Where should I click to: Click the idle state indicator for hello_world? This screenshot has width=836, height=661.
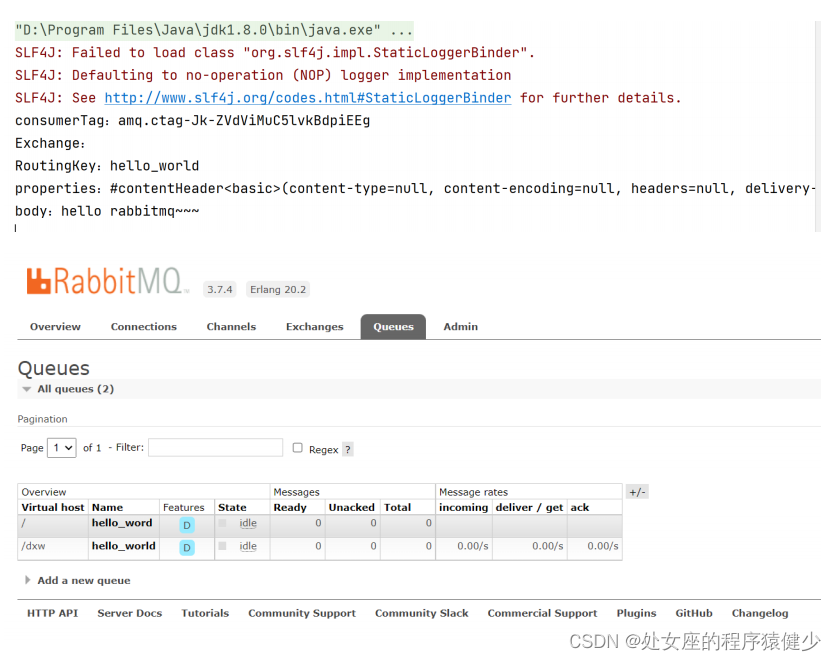248,546
